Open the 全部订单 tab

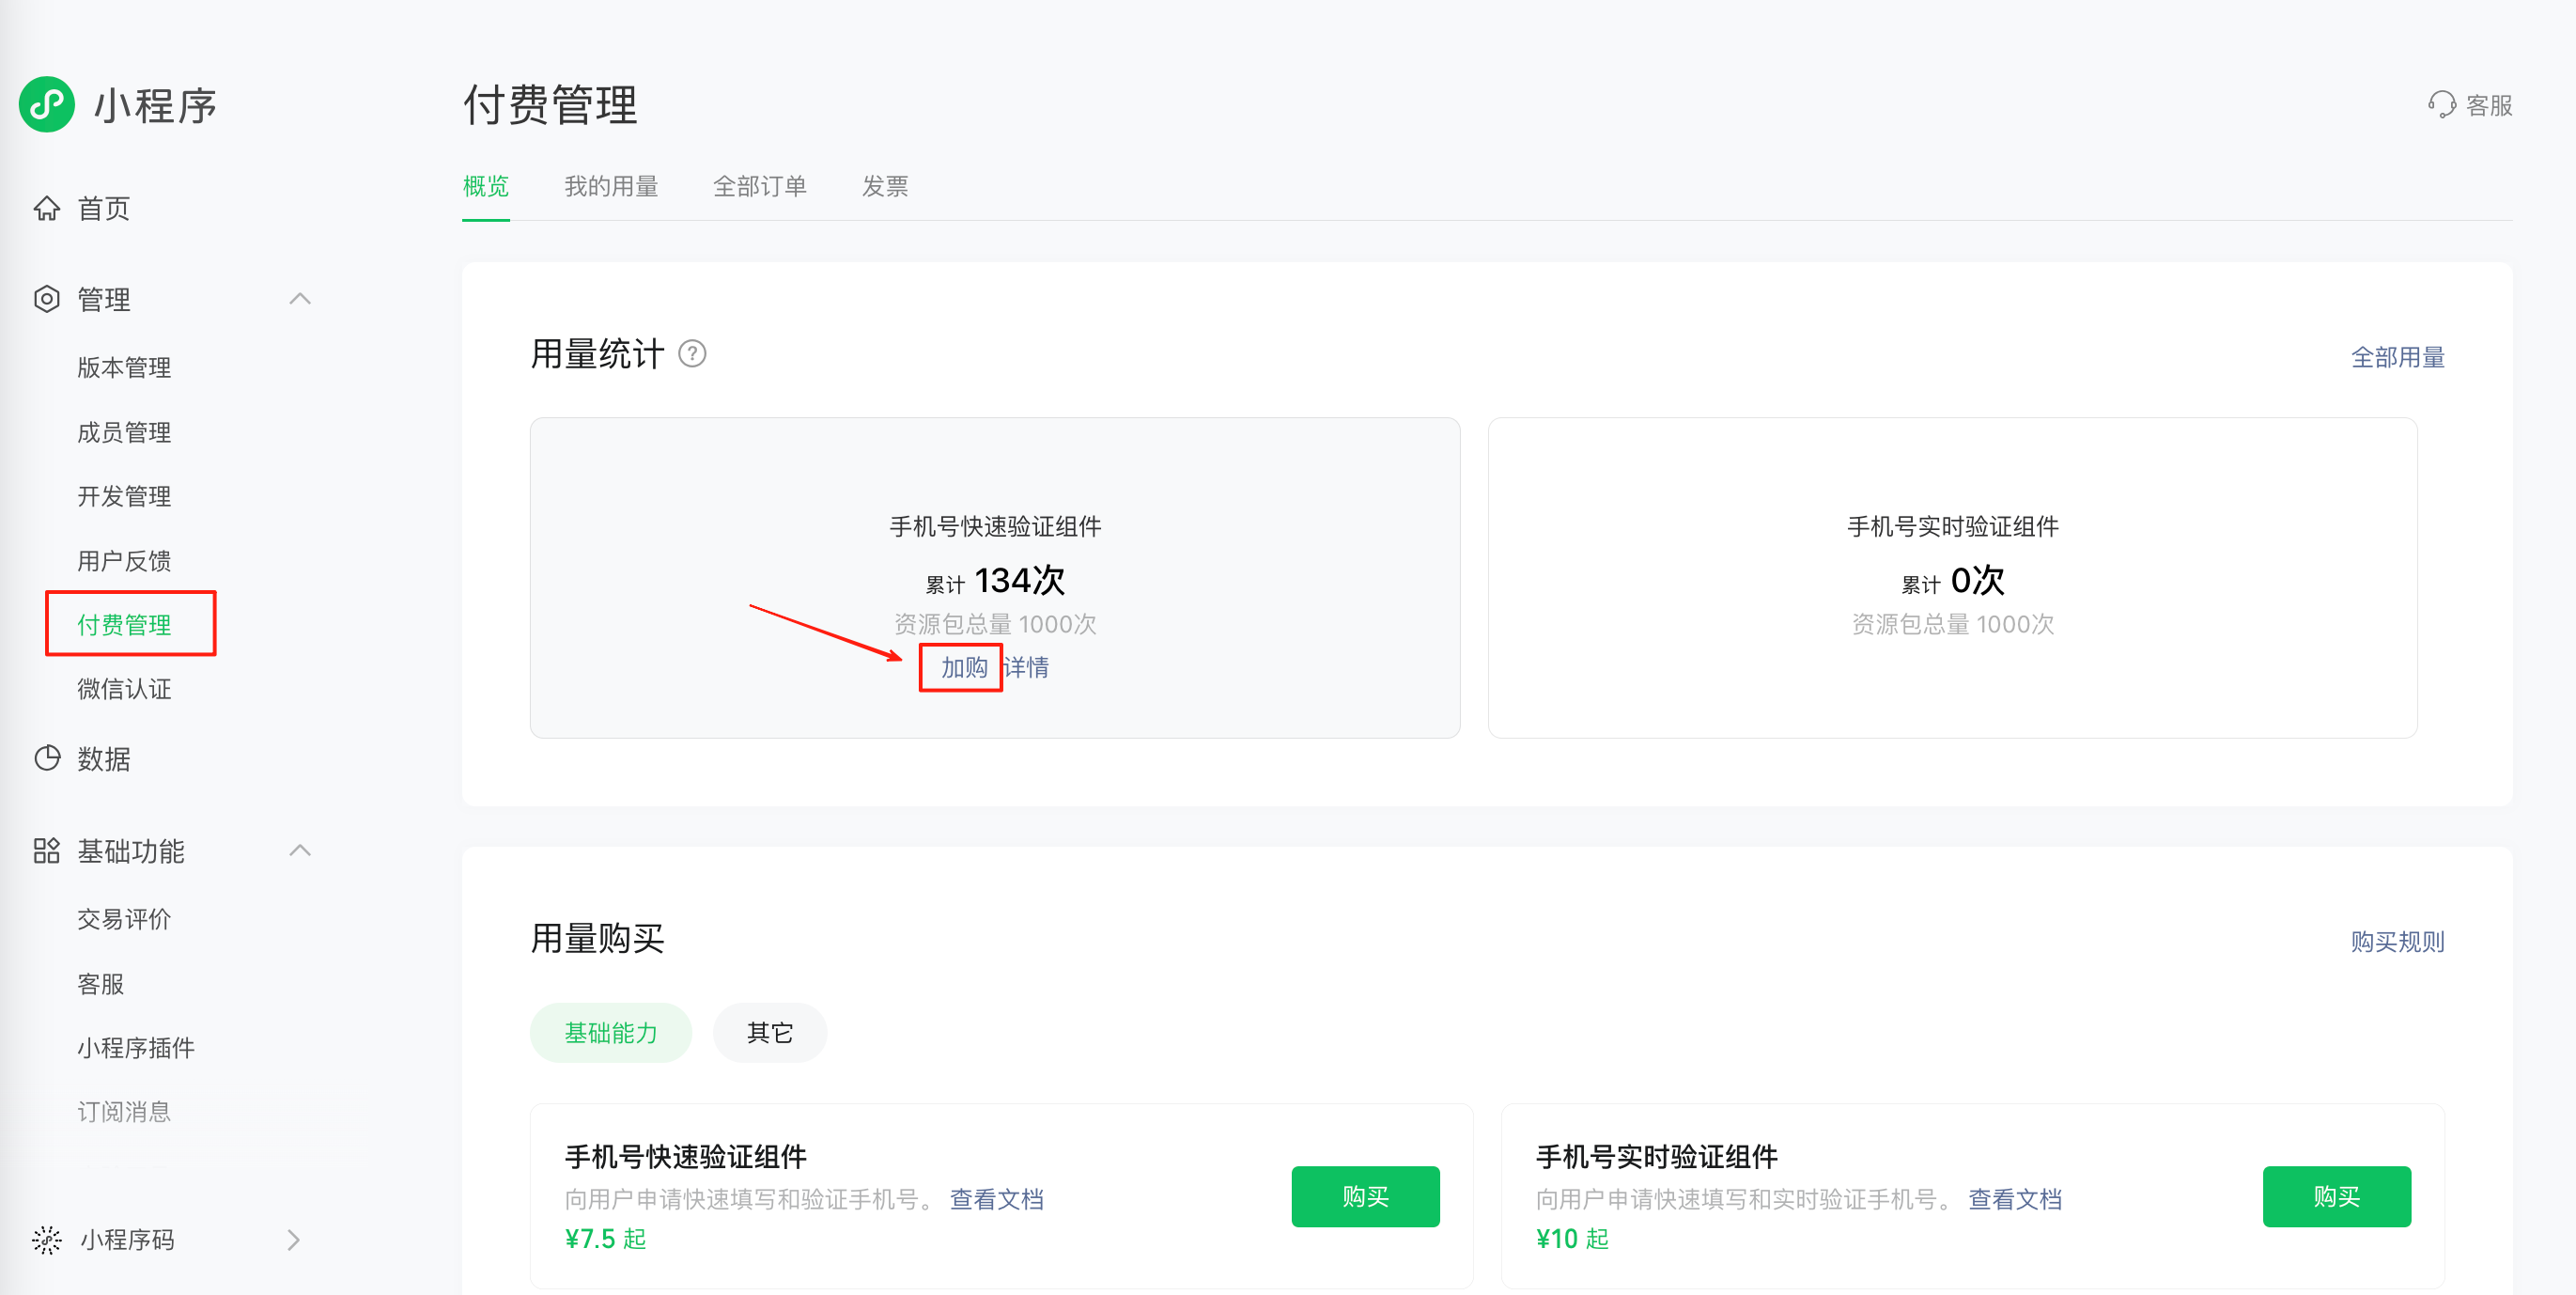[760, 186]
